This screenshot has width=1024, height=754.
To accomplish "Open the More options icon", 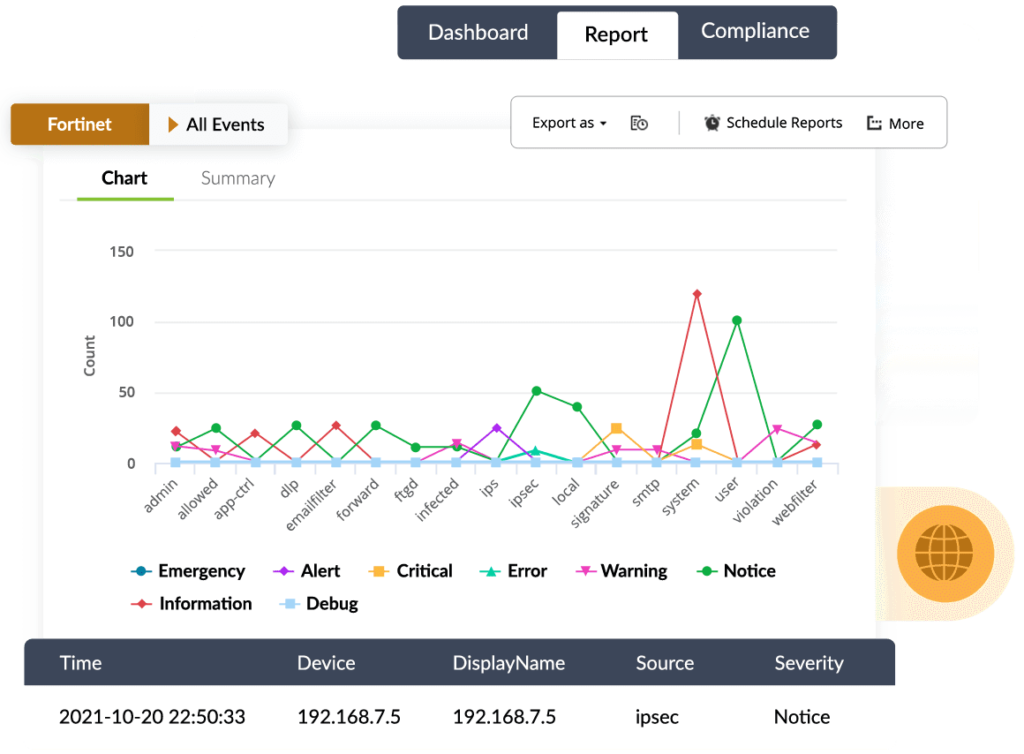I will click(x=874, y=123).
